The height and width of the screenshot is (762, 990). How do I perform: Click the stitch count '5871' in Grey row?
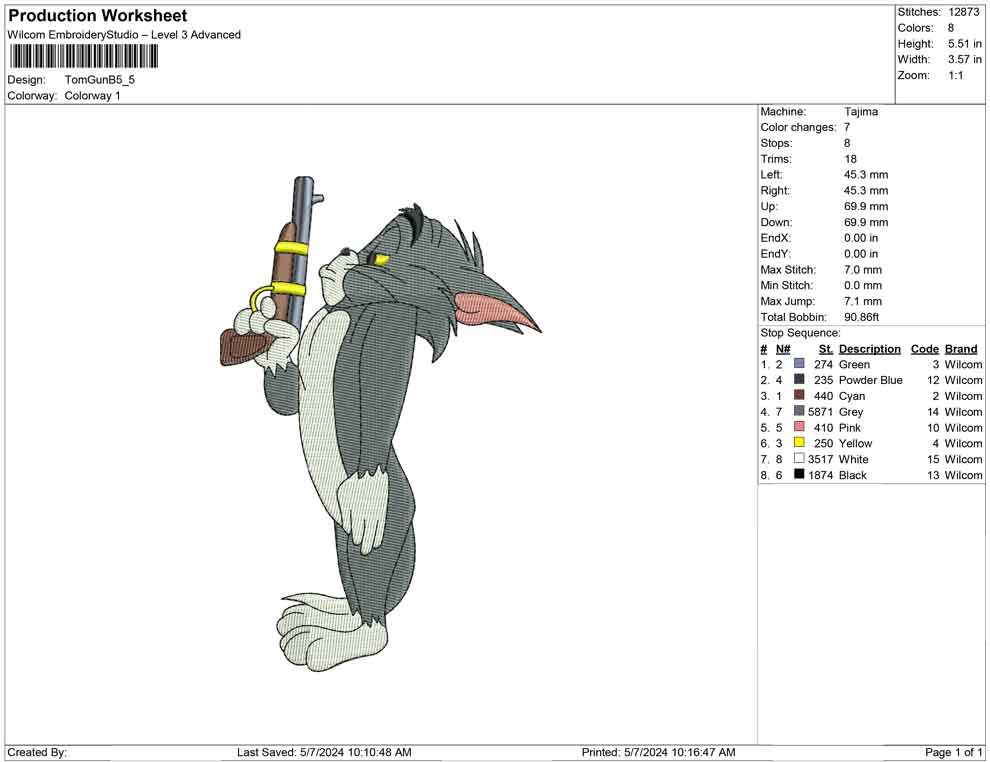point(820,412)
